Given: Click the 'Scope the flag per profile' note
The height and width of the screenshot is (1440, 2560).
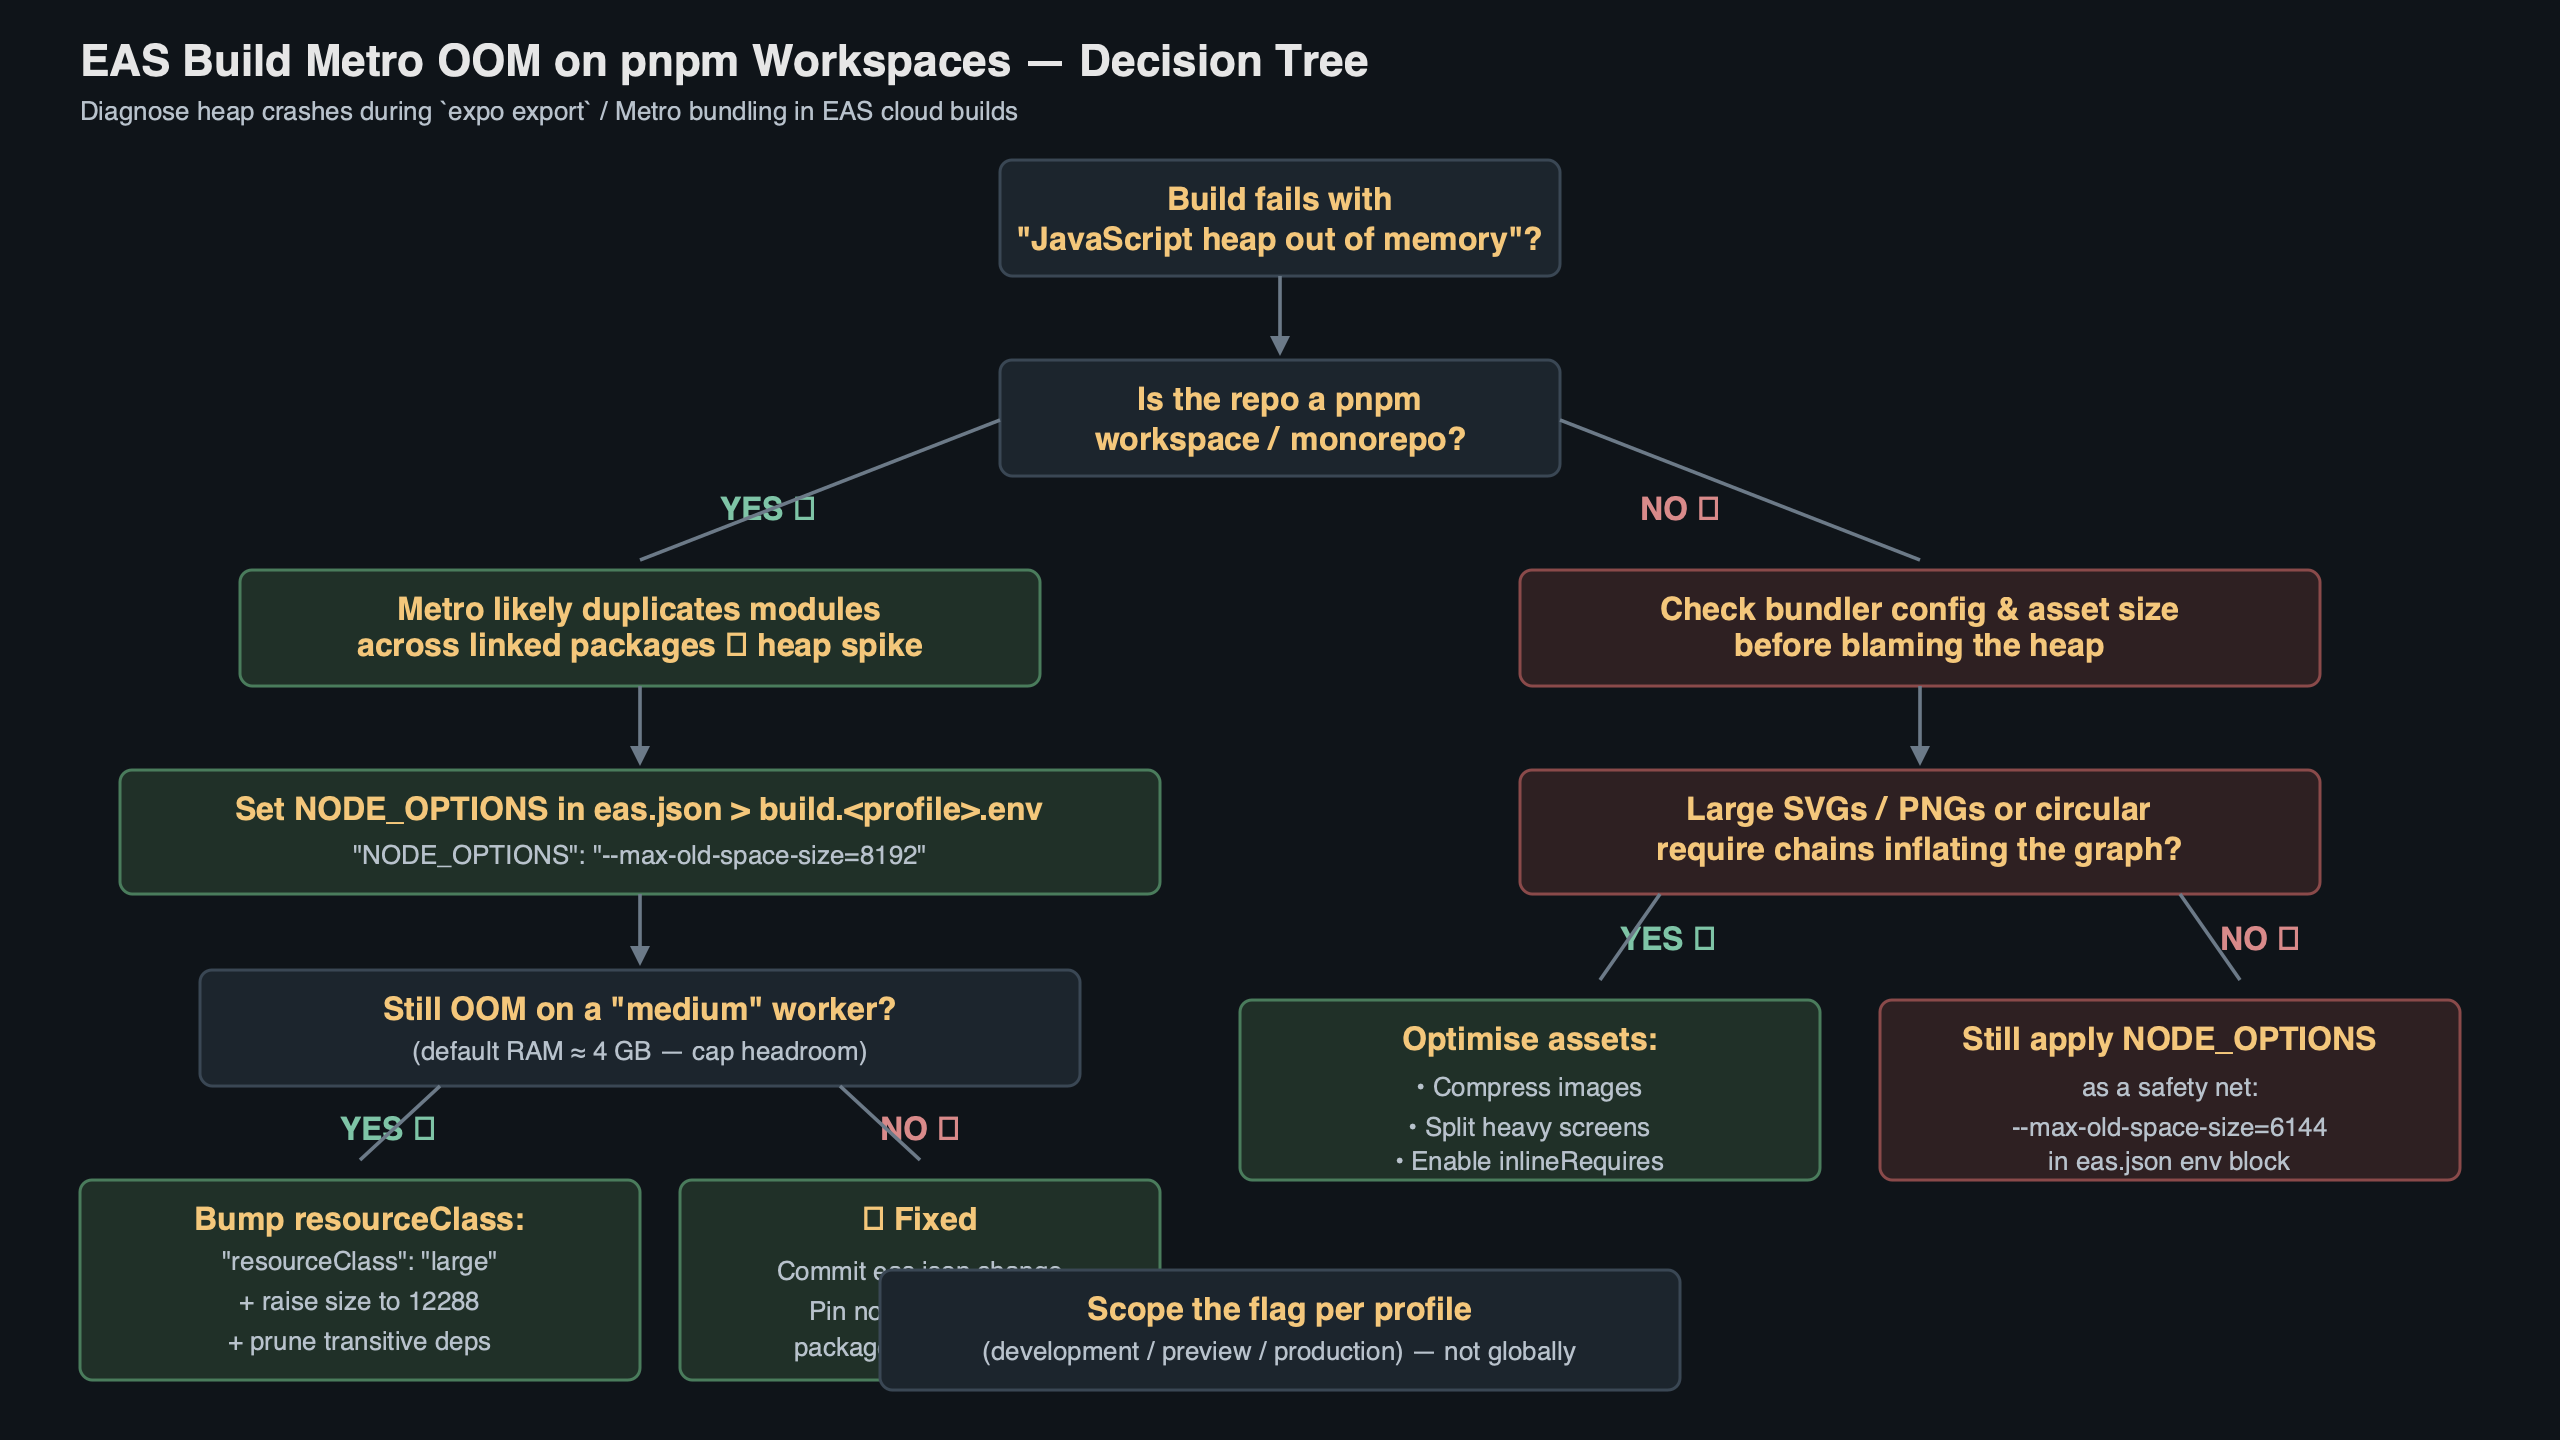Looking at the screenshot, I should pos(1278,1329).
